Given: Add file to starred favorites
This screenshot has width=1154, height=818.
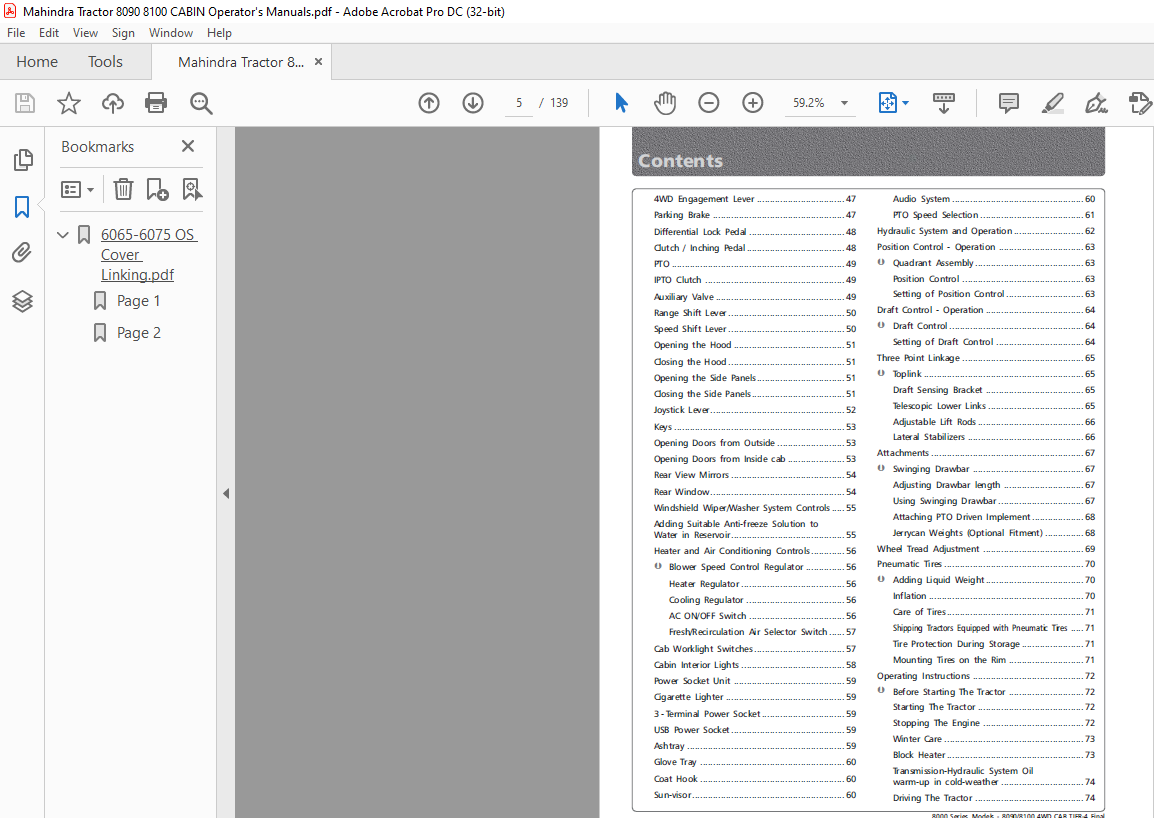Looking at the screenshot, I should 68,103.
